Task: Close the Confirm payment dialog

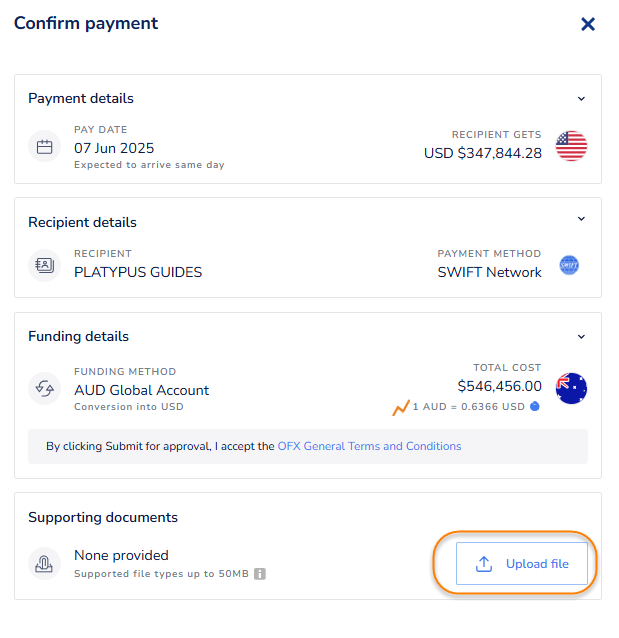Action: point(588,24)
